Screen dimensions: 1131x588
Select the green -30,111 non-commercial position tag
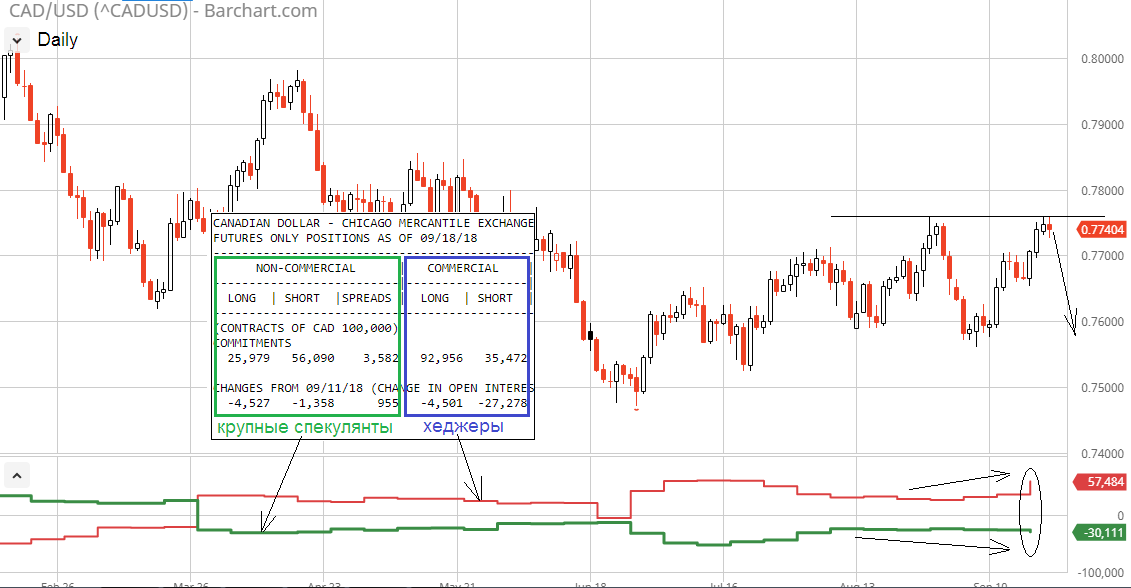click(x=1100, y=533)
